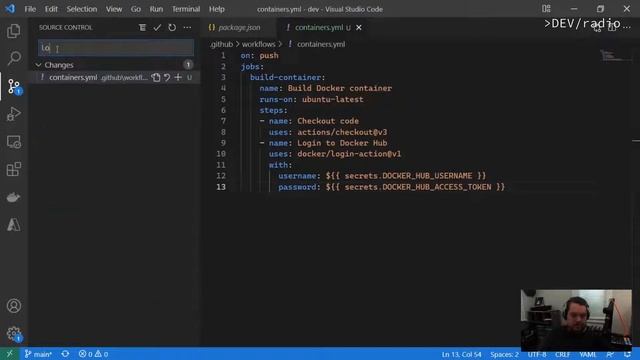Click main branch in status bar
Screen dimensions: 640x360
click(38, 354)
